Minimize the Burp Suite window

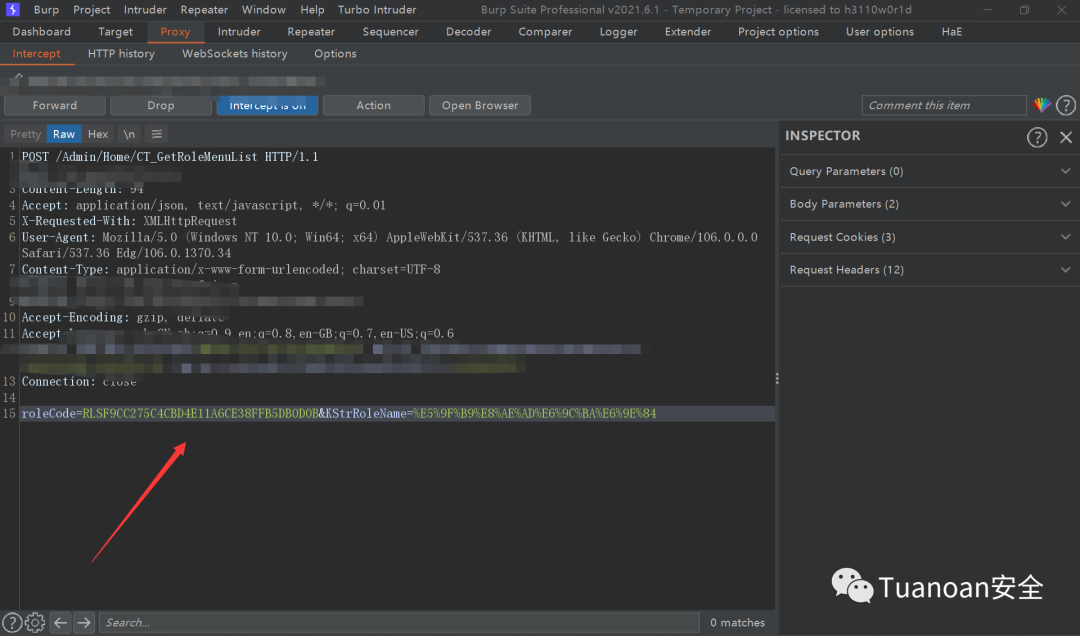point(987,10)
